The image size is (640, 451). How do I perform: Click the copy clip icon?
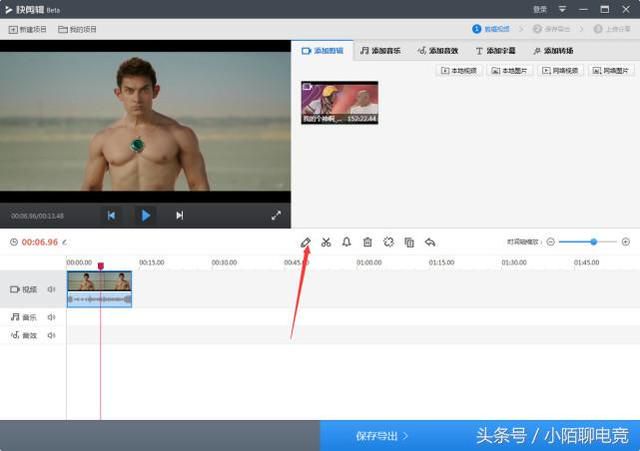[409, 242]
